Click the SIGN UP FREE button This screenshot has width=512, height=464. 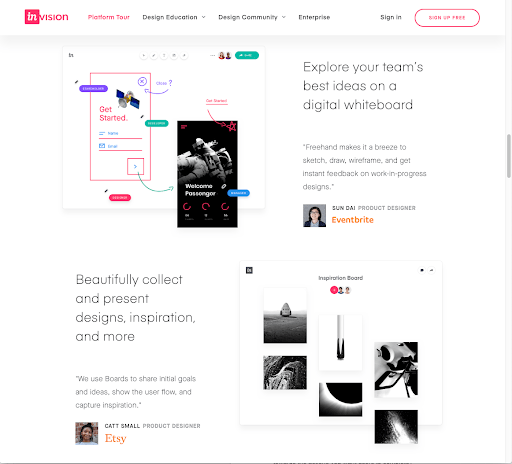[447, 18]
